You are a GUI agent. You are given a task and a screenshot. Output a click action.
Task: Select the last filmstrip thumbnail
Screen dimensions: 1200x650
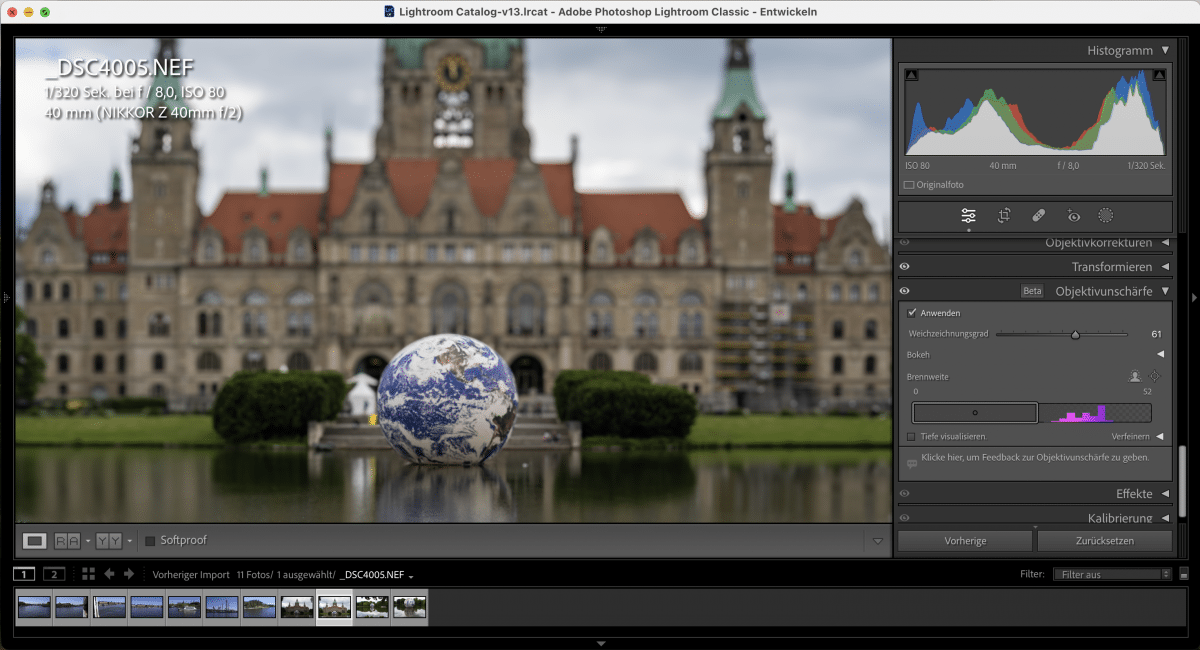410,607
